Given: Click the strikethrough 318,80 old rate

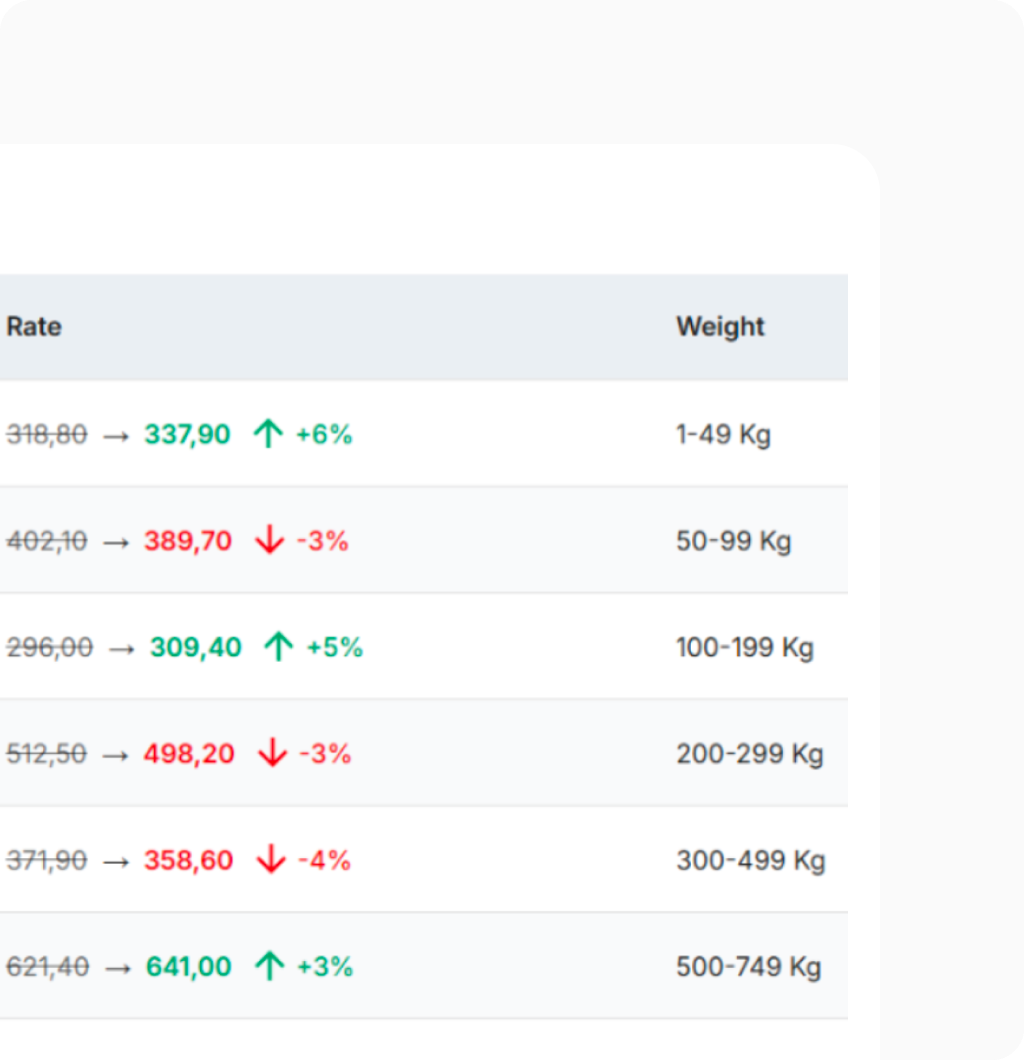Looking at the screenshot, I should 48,435.
